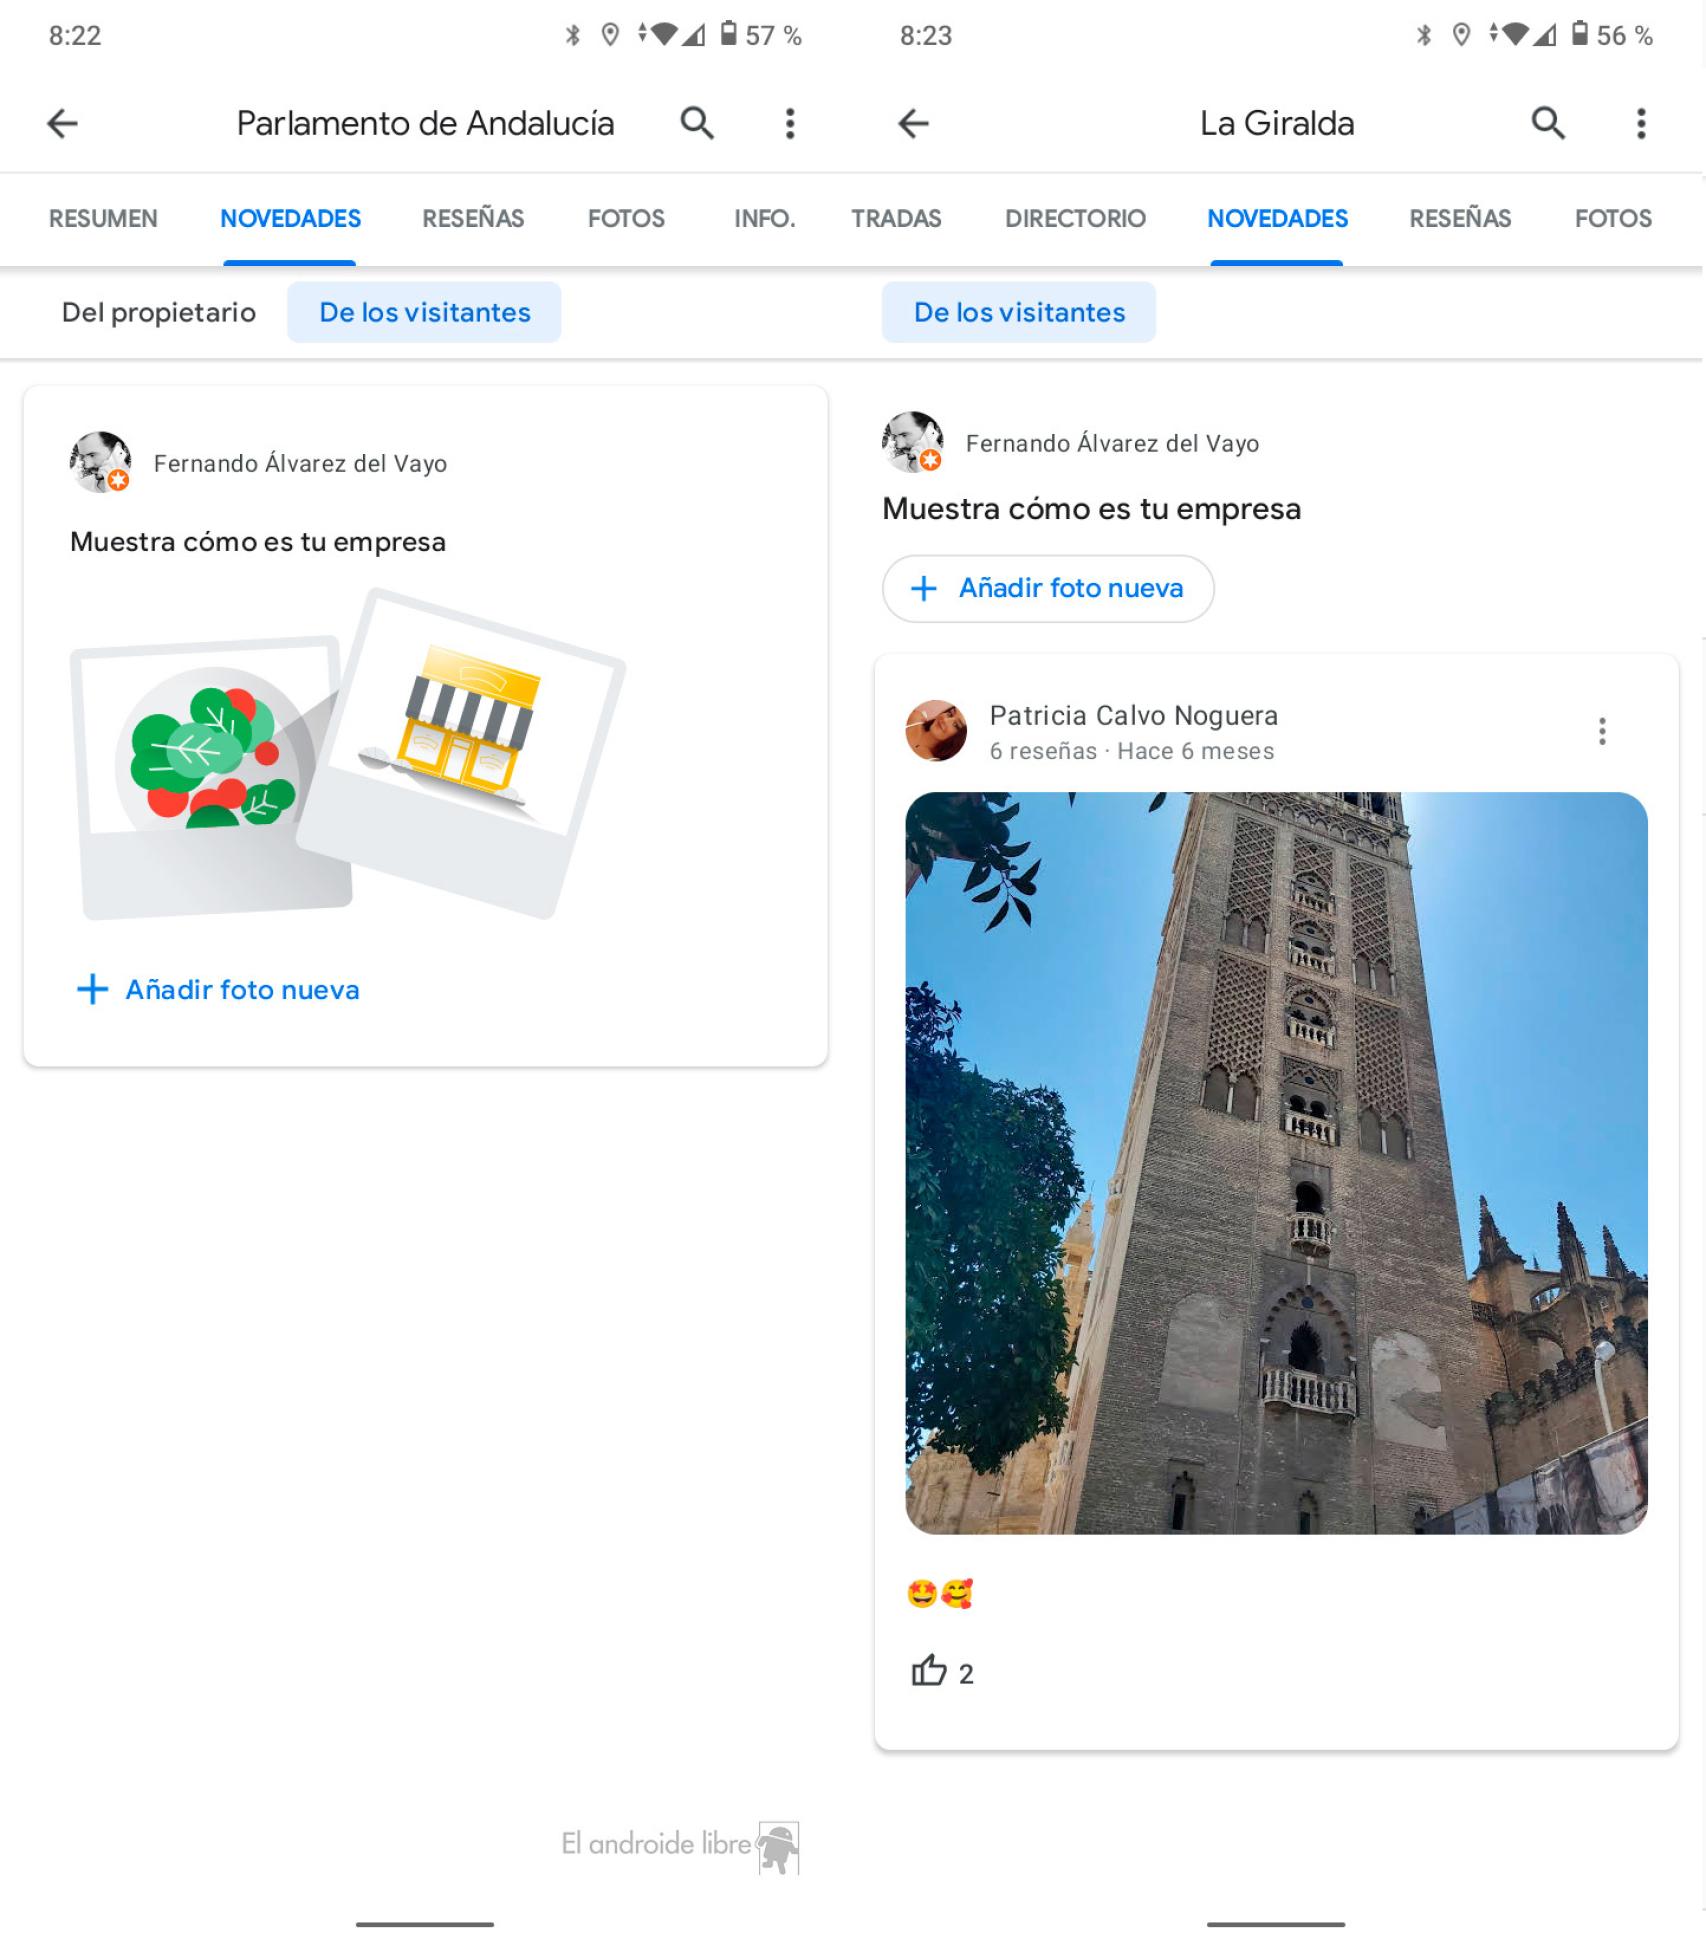Tap Patricia Calvo Noguera's profile picture
This screenshot has height=1939, width=1706.
(x=936, y=731)
